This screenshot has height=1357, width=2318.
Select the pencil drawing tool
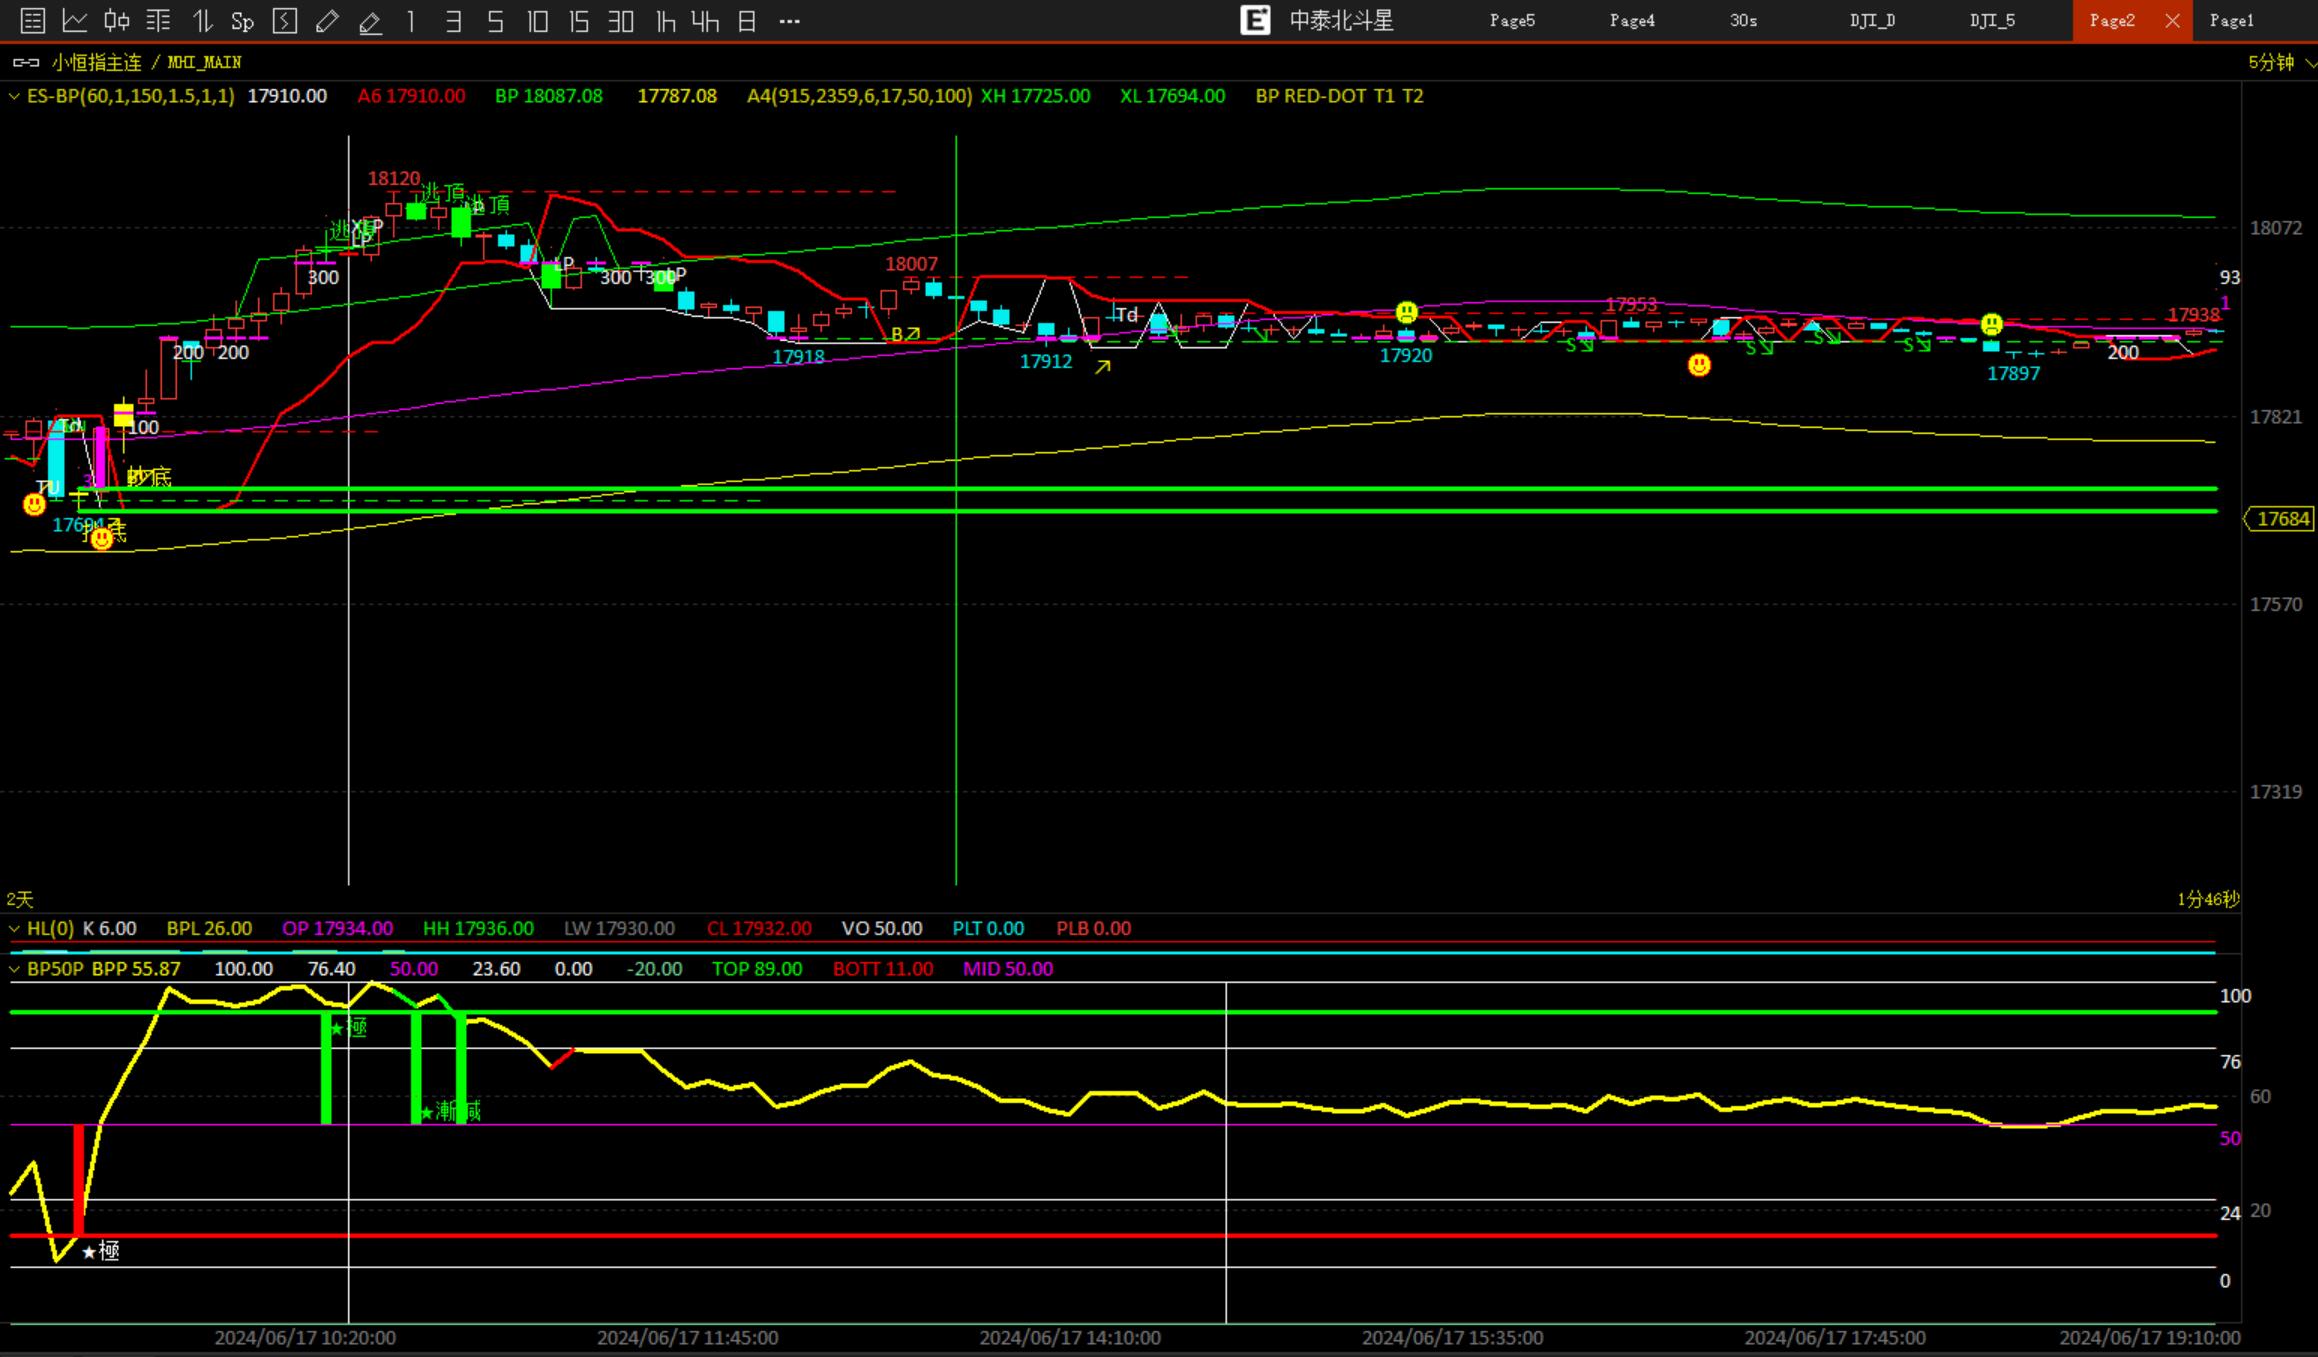(327, 21)
